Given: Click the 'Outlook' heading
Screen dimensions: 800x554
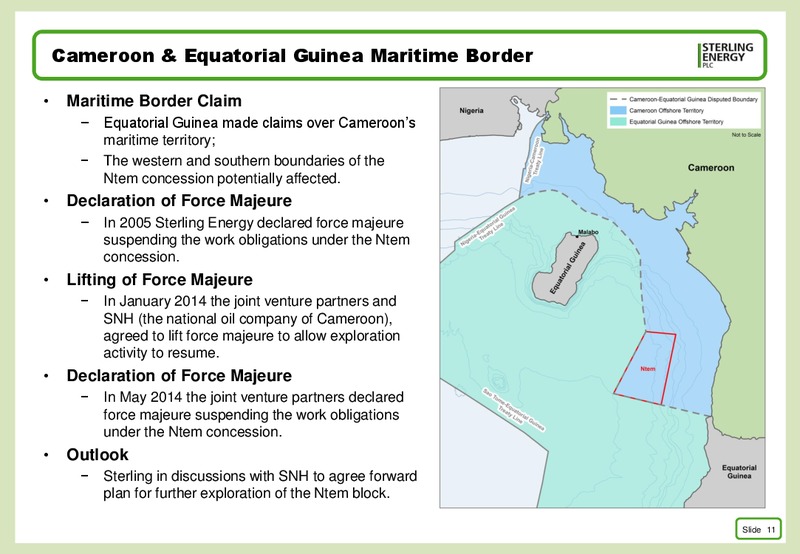Looking at the screenshot, I should coord(97,455).
